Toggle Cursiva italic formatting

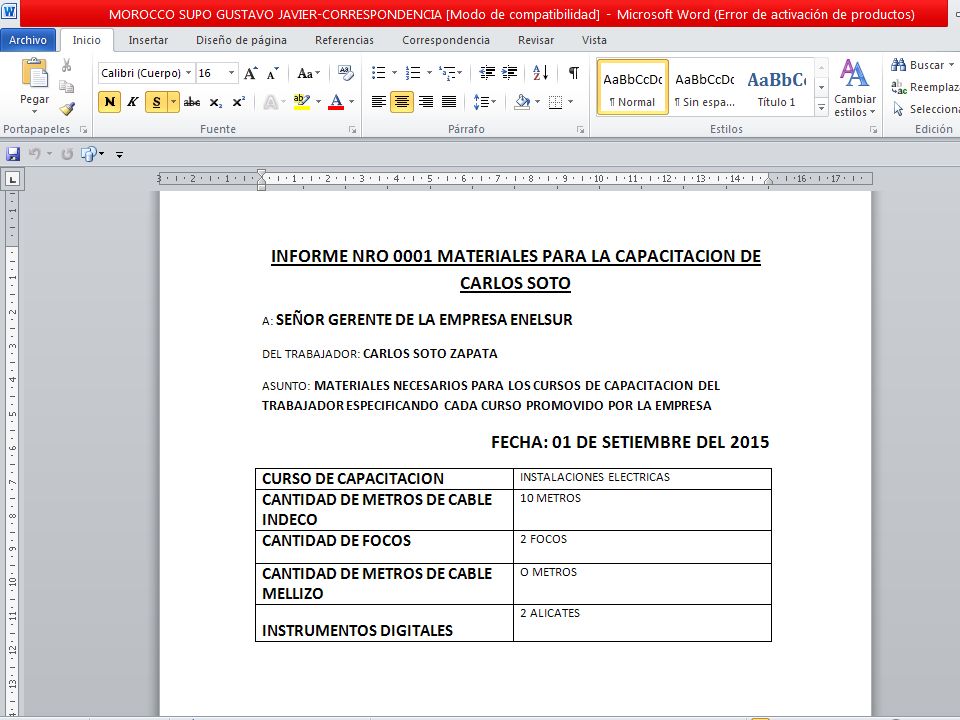click(132, 102)
